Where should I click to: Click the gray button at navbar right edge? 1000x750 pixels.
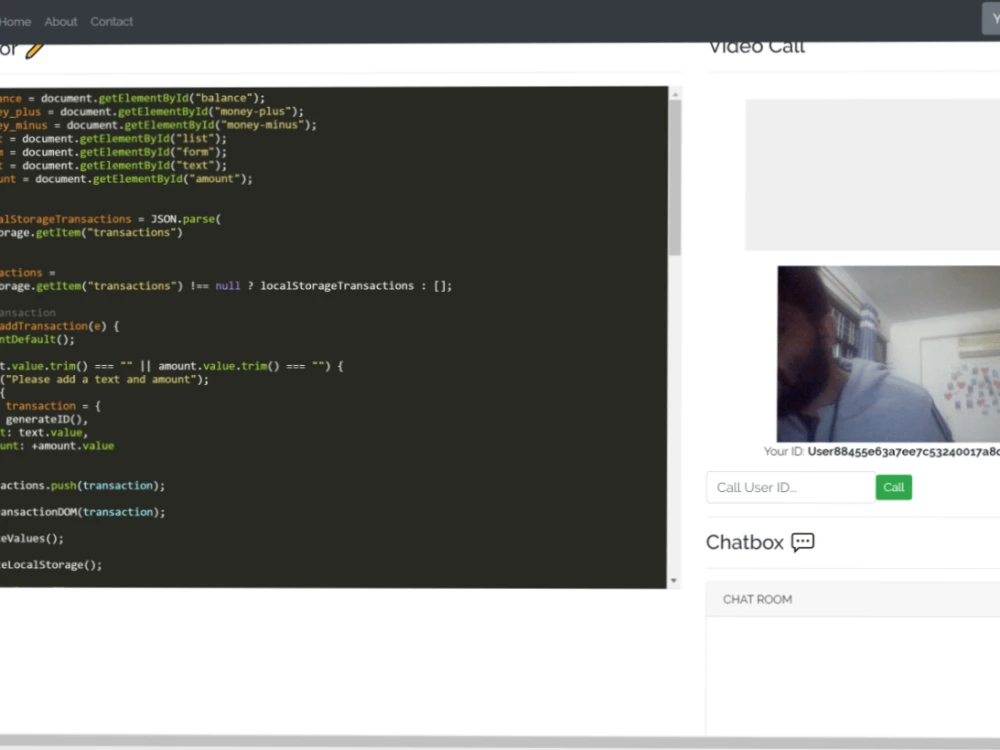(x=991, y=19)
